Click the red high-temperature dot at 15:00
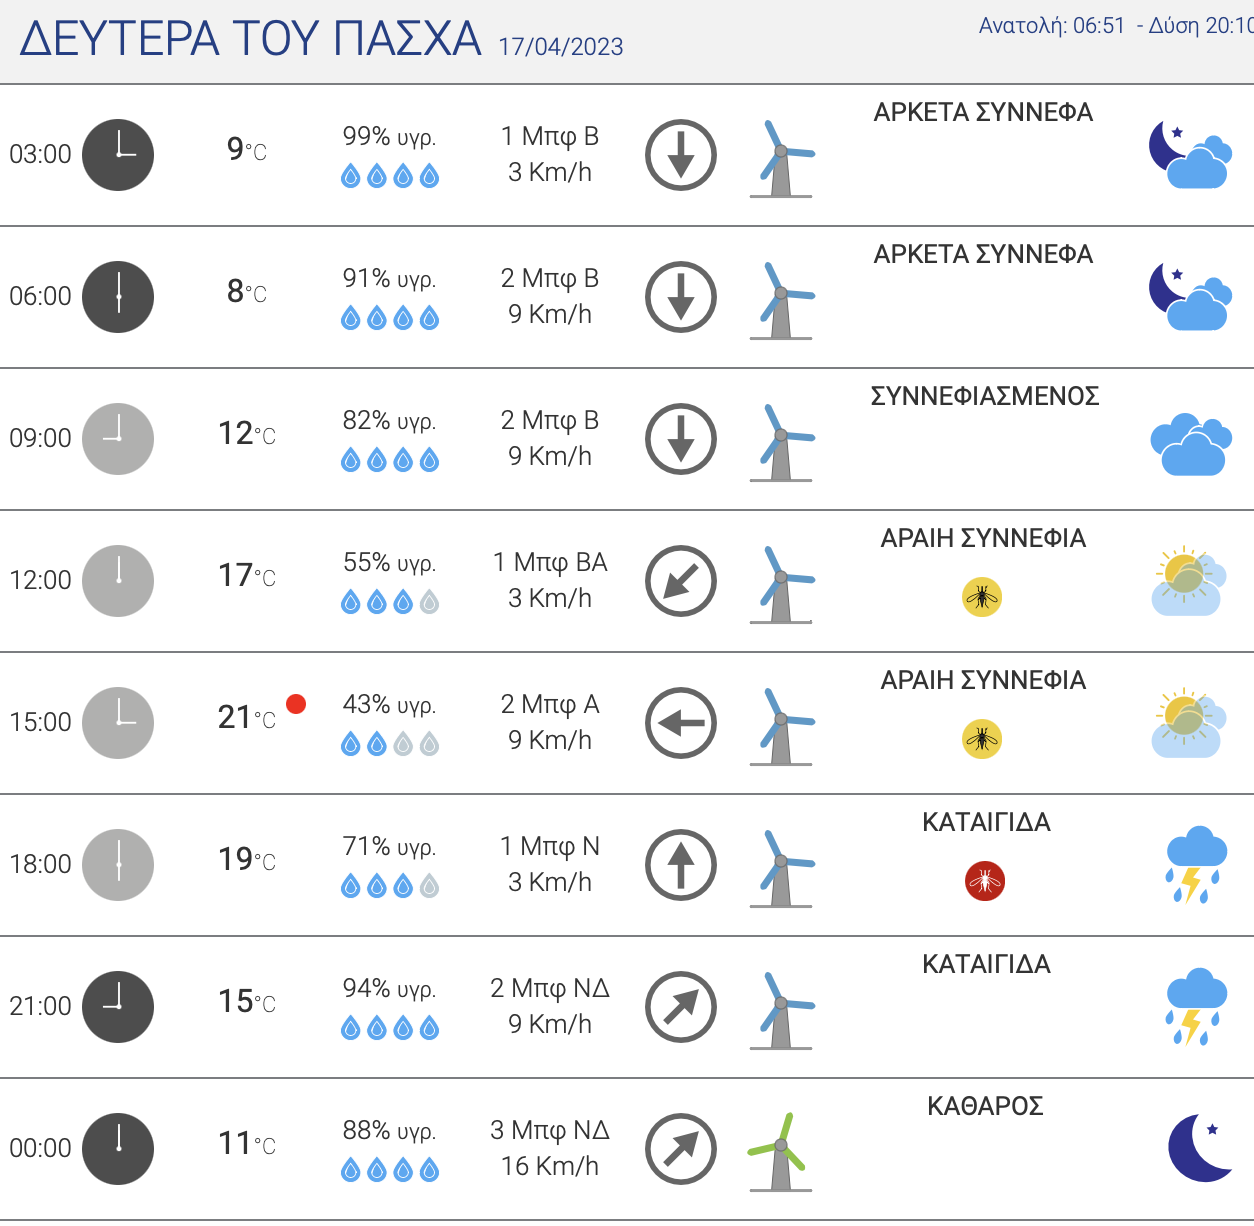 (x=296, y=704)
